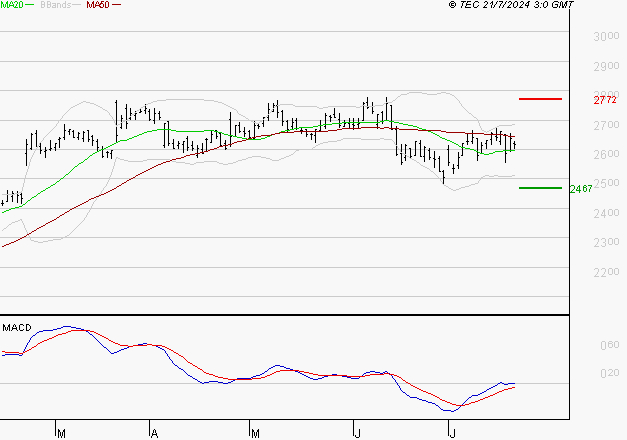The image size is (627, 440).
Task: Click the 2400 price axis label
Action: click(606, 213)
